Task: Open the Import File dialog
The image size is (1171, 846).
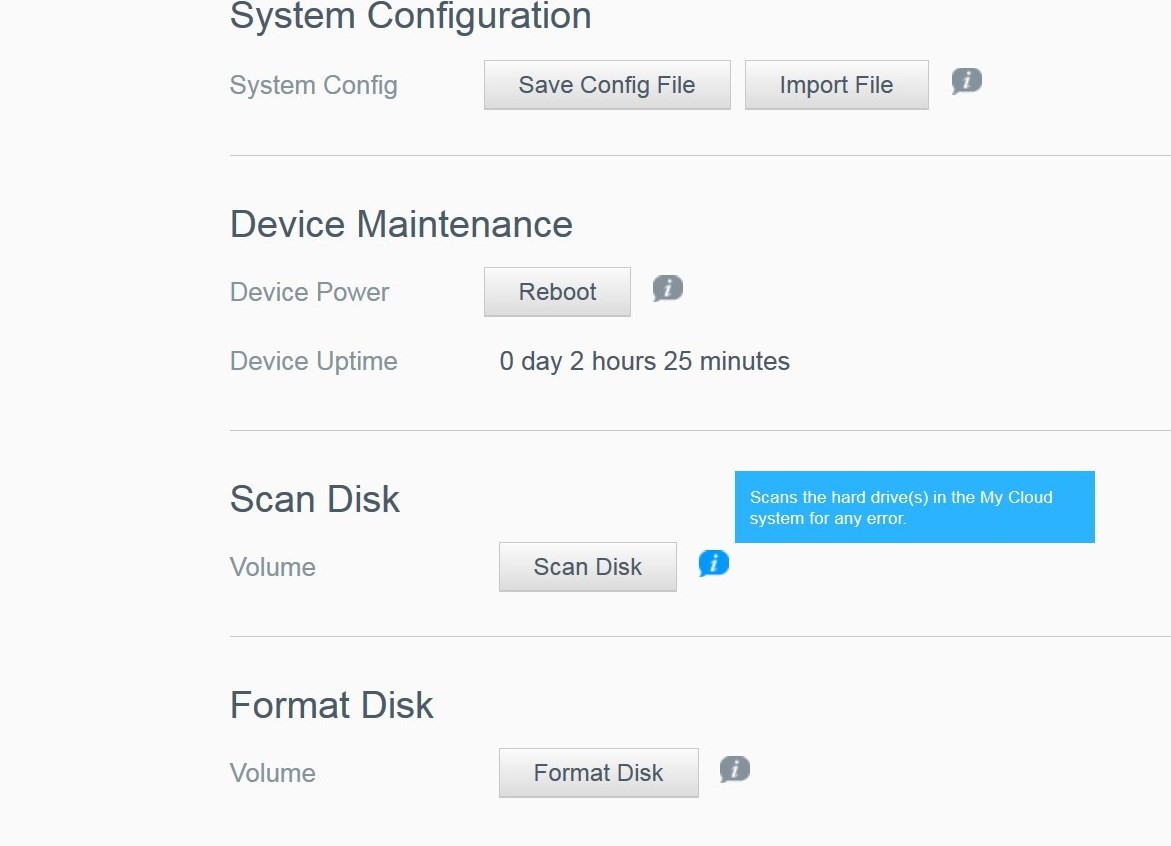Action: 836,85
